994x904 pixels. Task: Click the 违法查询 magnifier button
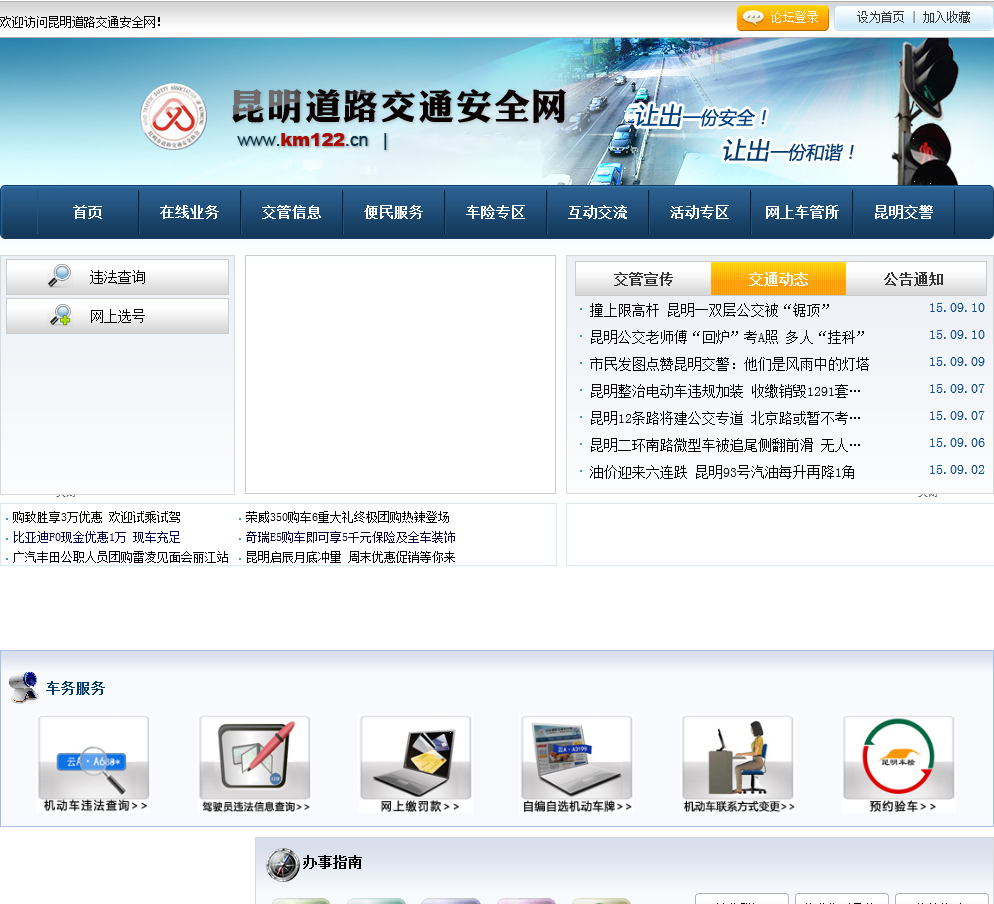coord(117,277)
